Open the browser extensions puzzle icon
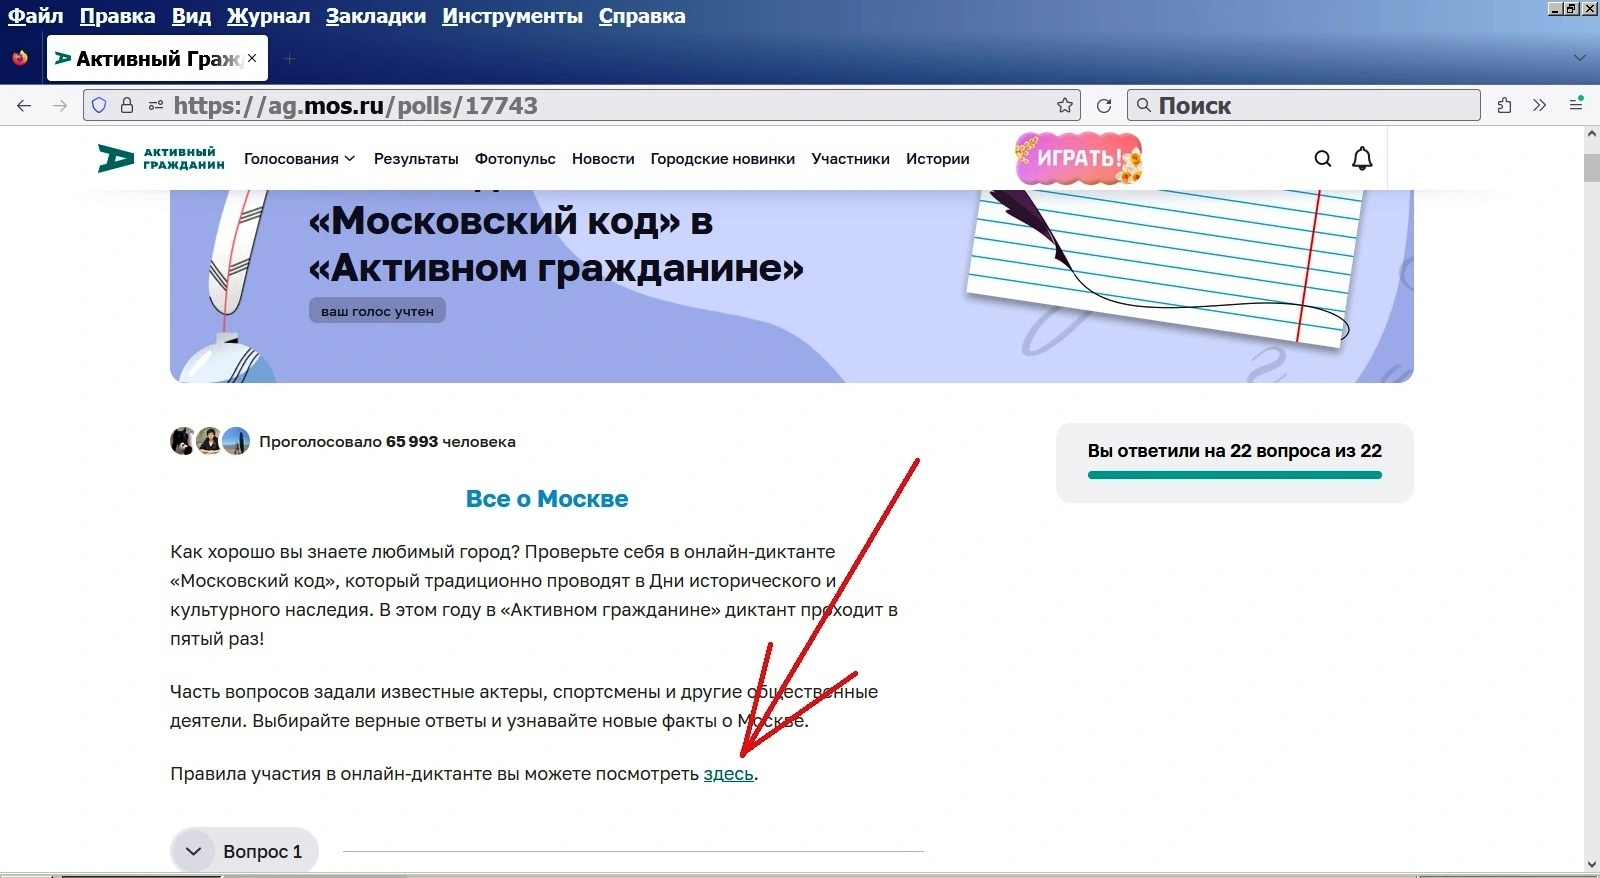Viewport: 1600px width, 878px height. (x=1504, y=105)
